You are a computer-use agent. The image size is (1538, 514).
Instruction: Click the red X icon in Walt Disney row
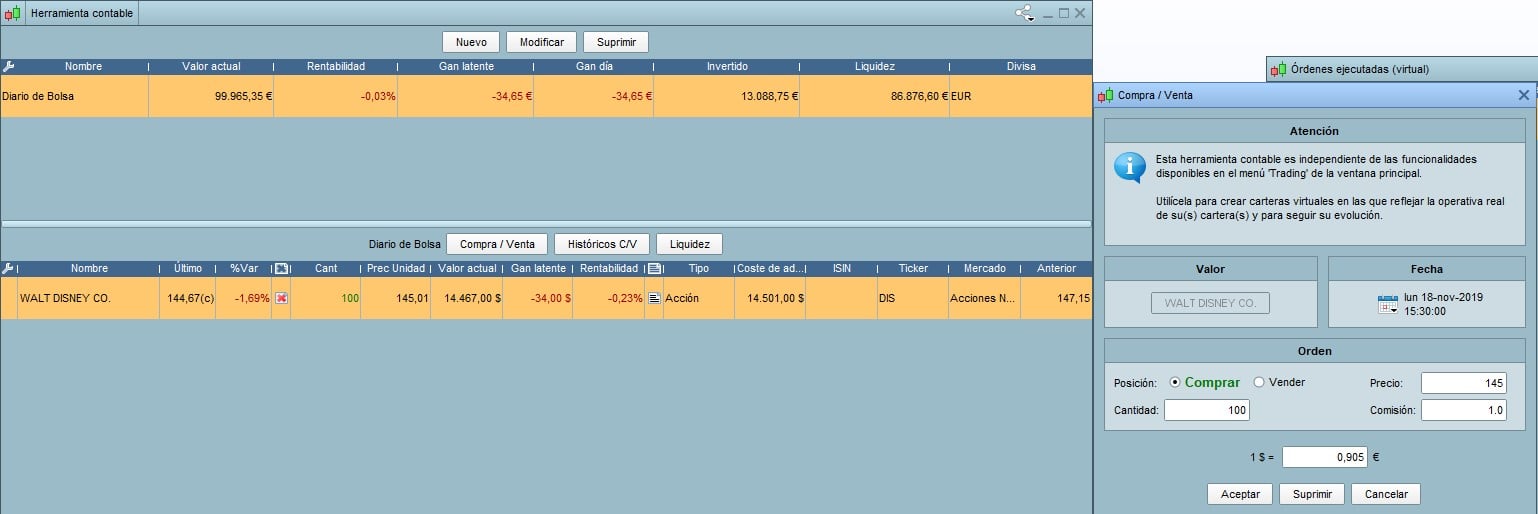tap(281, 299)
